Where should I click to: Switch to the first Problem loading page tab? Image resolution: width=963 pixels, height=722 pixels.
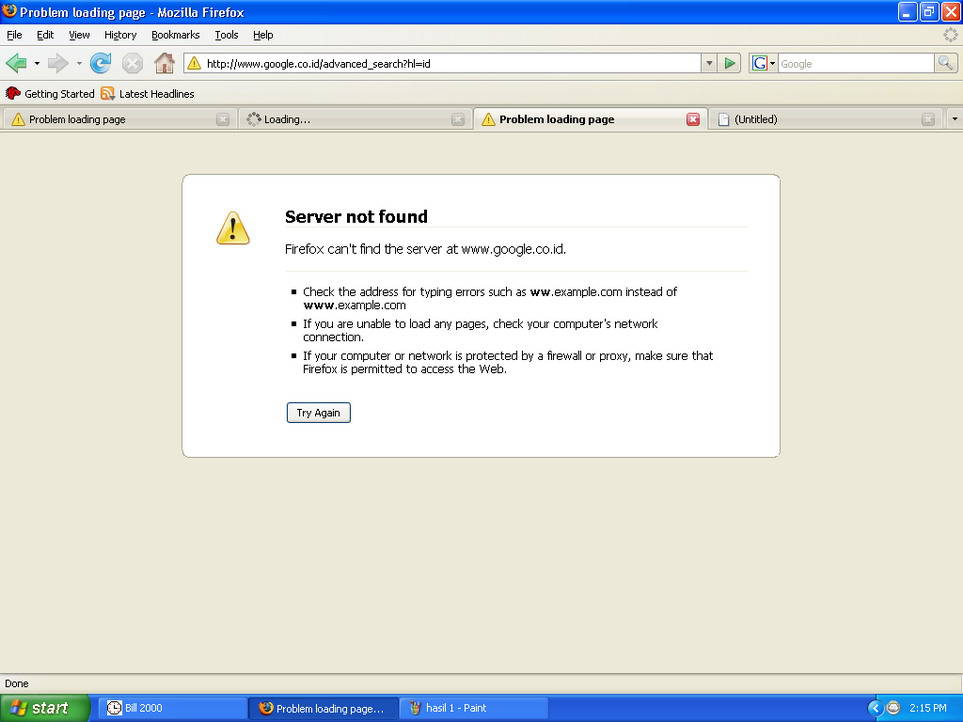click(120, 119)
